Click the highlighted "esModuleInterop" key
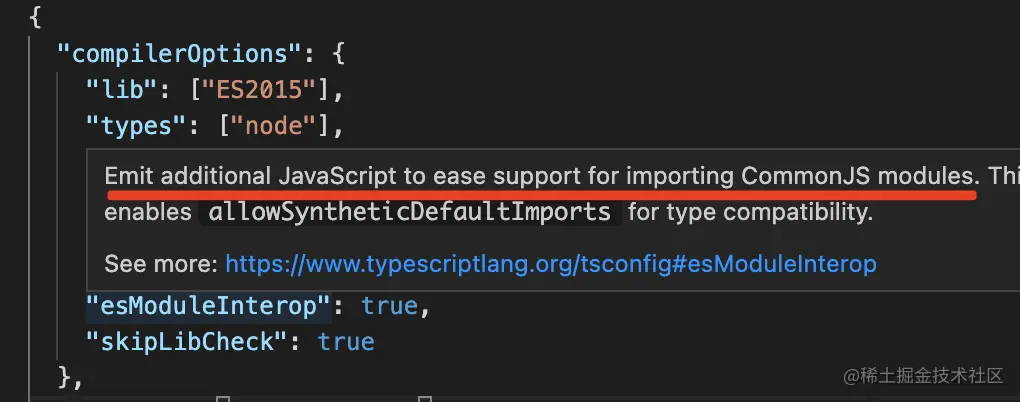This screenshot has width=1020, height=402. pyautogui.click(x=209, y=306)
